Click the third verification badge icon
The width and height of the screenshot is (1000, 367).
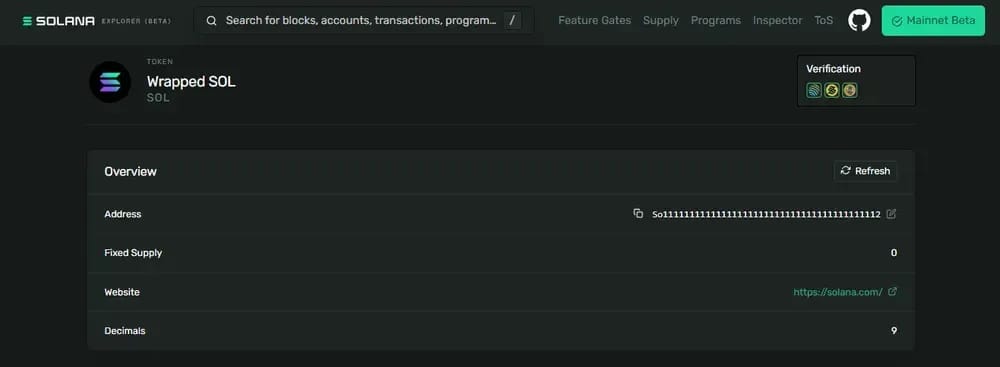[x=849, y=91]
